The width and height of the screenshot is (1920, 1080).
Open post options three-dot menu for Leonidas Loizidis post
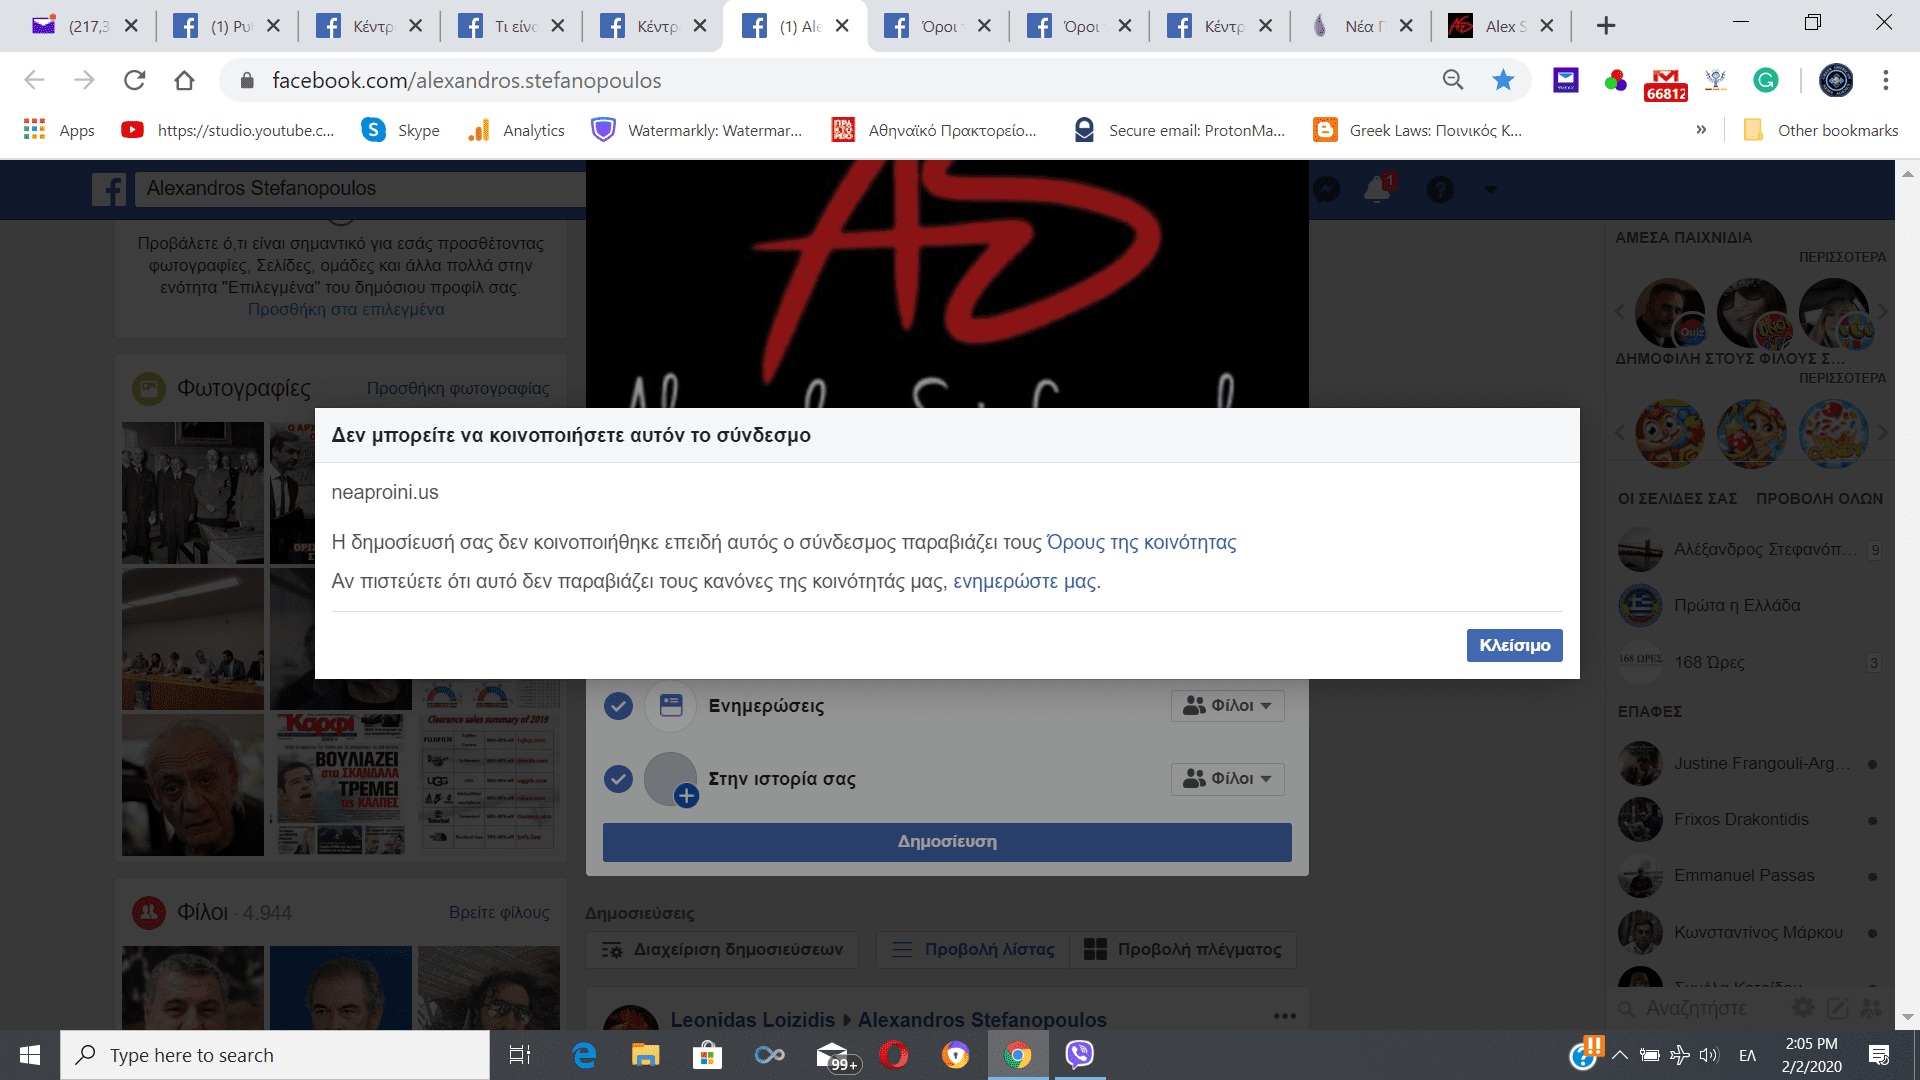pyautogui.click(x=1285, y=1016)
